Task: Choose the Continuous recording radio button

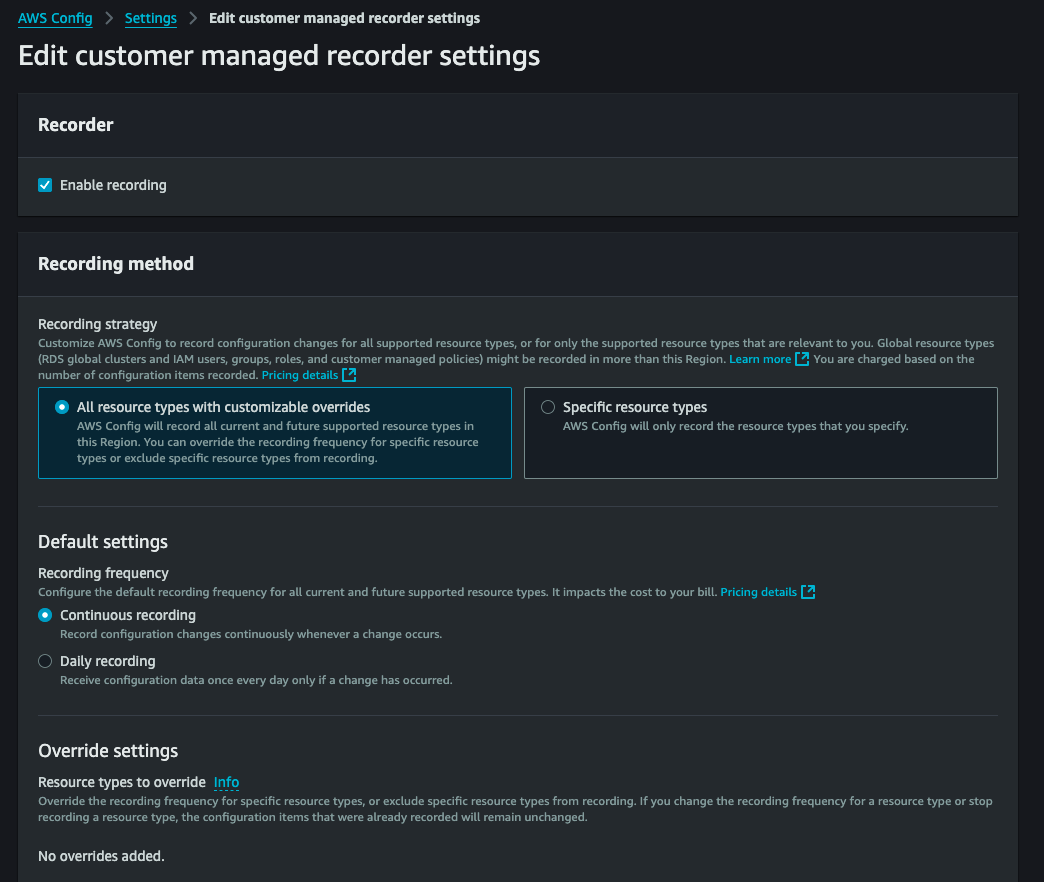Action: [x=45, y=615]
